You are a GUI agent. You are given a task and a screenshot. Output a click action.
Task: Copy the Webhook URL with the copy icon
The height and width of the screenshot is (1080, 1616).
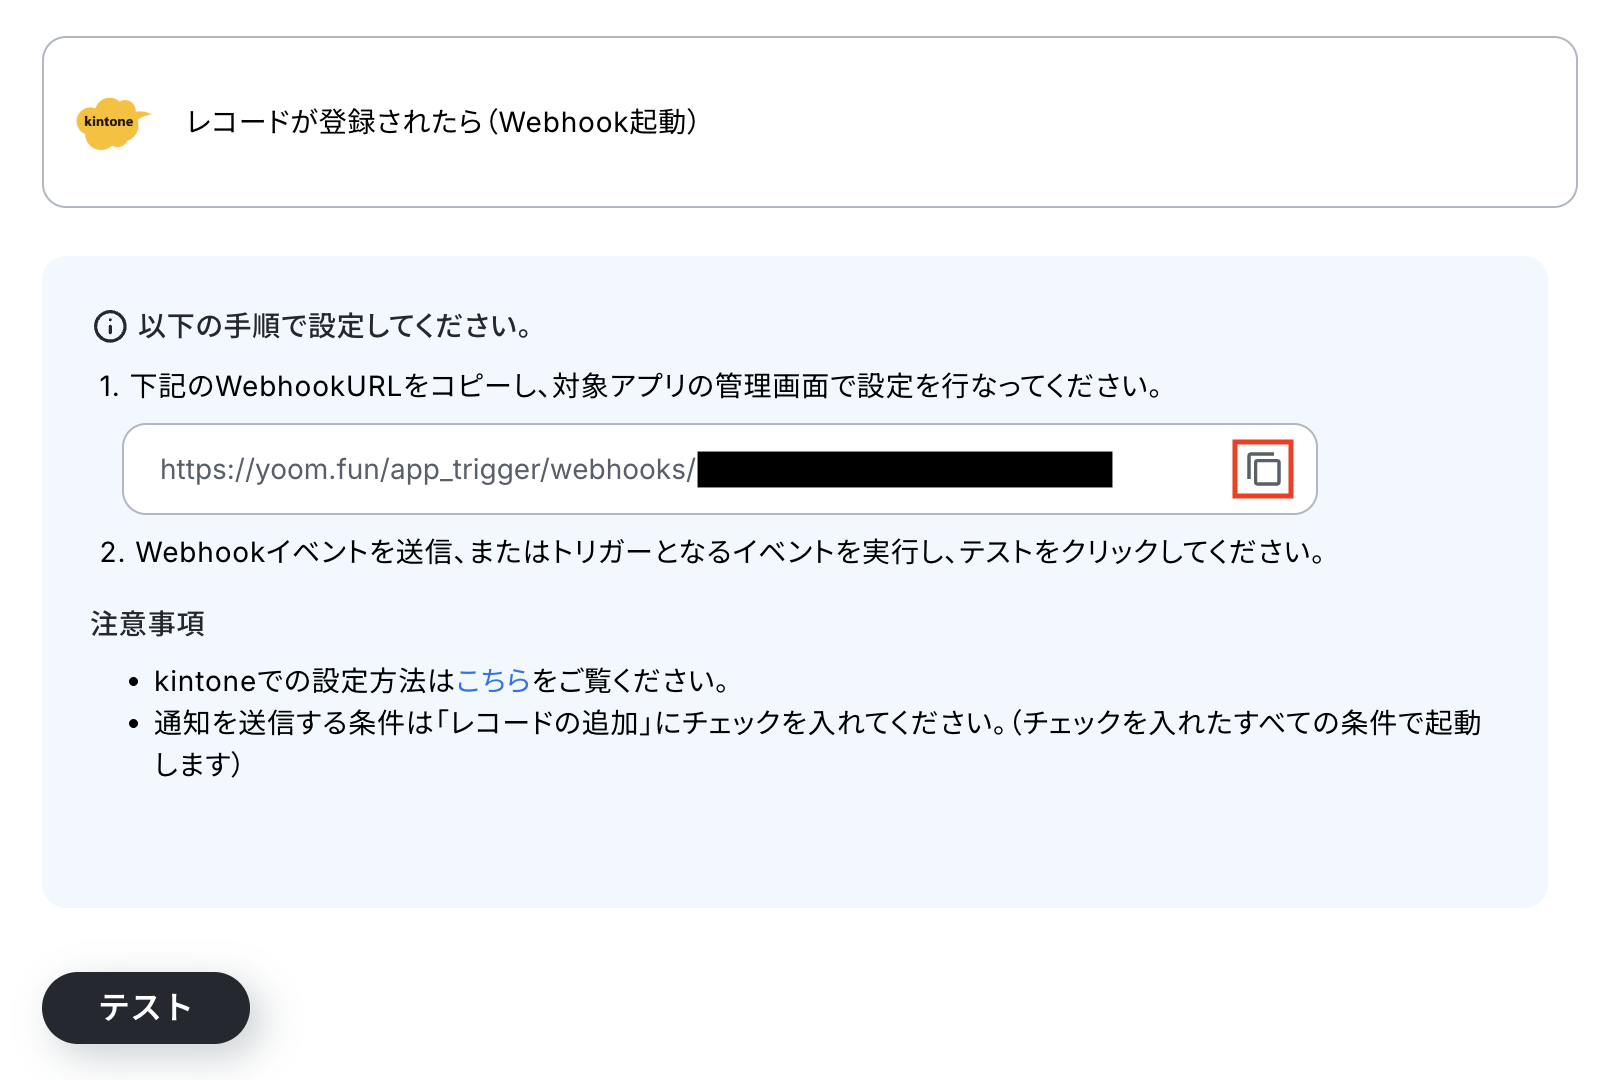click(1263, 469)
